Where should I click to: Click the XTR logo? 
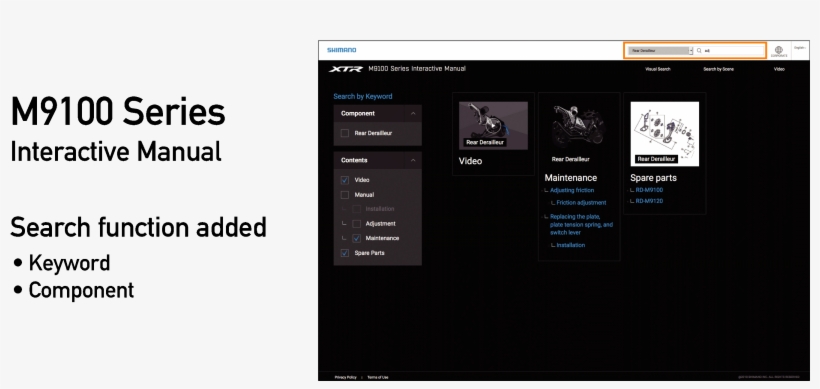tap(346, 69)
